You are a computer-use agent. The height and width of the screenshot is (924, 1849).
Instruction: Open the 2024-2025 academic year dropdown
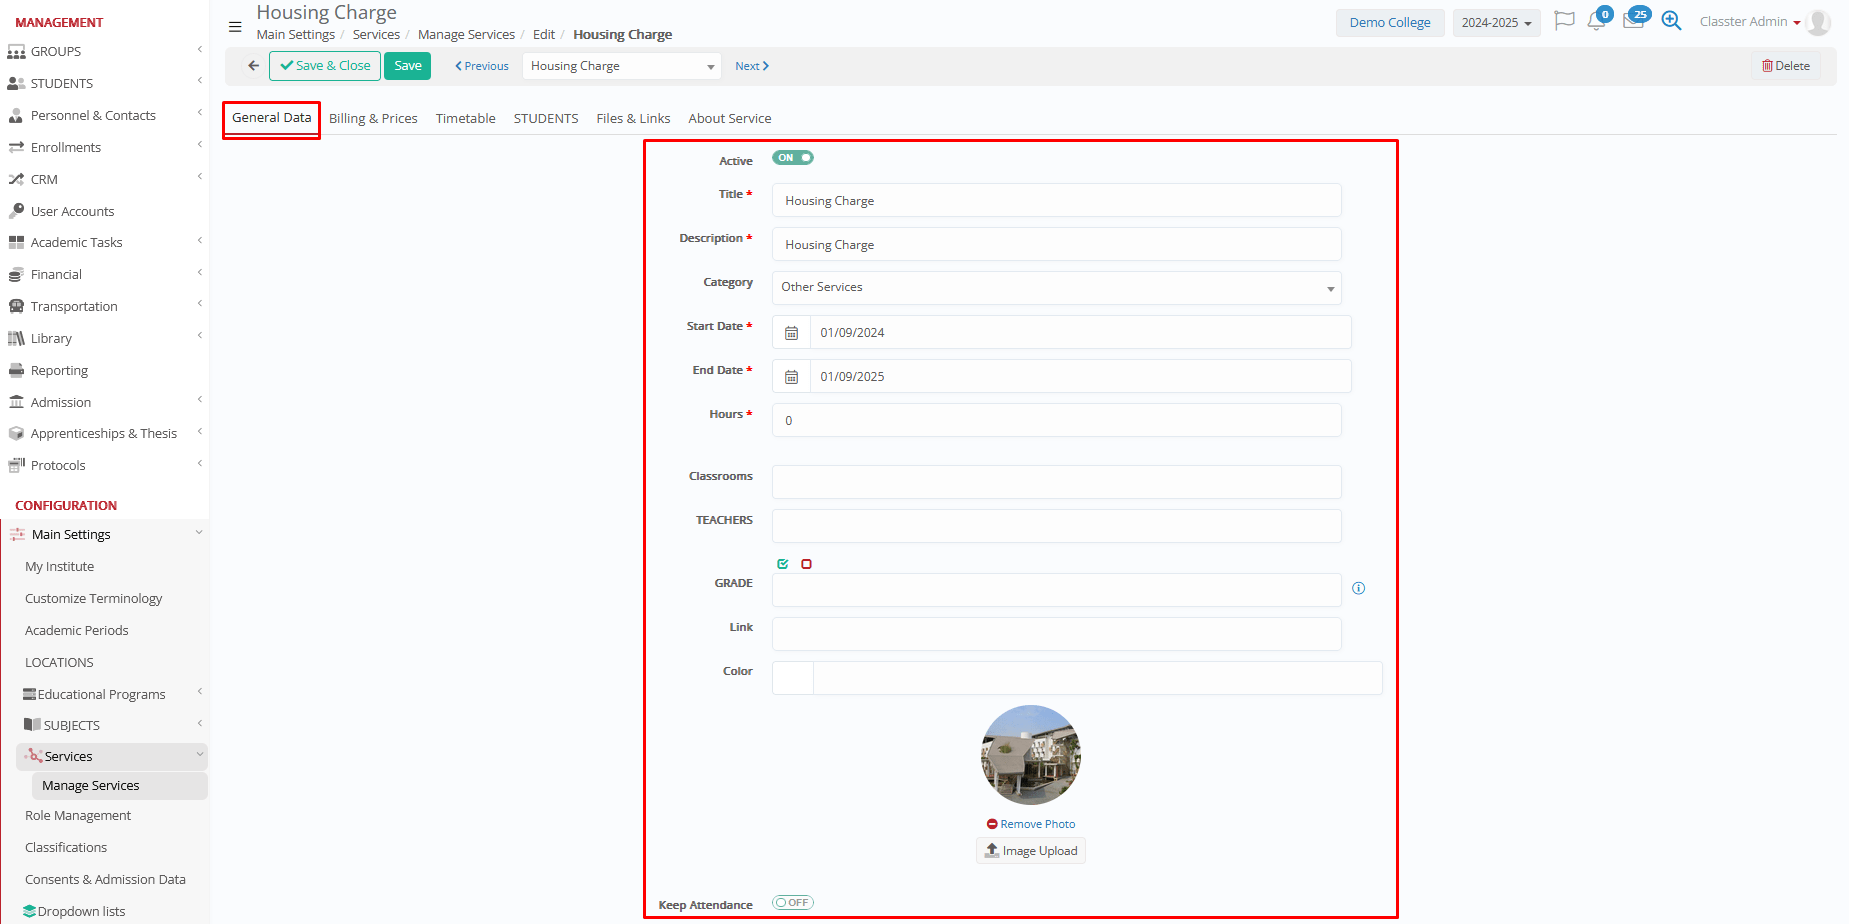click(1496, 23)
